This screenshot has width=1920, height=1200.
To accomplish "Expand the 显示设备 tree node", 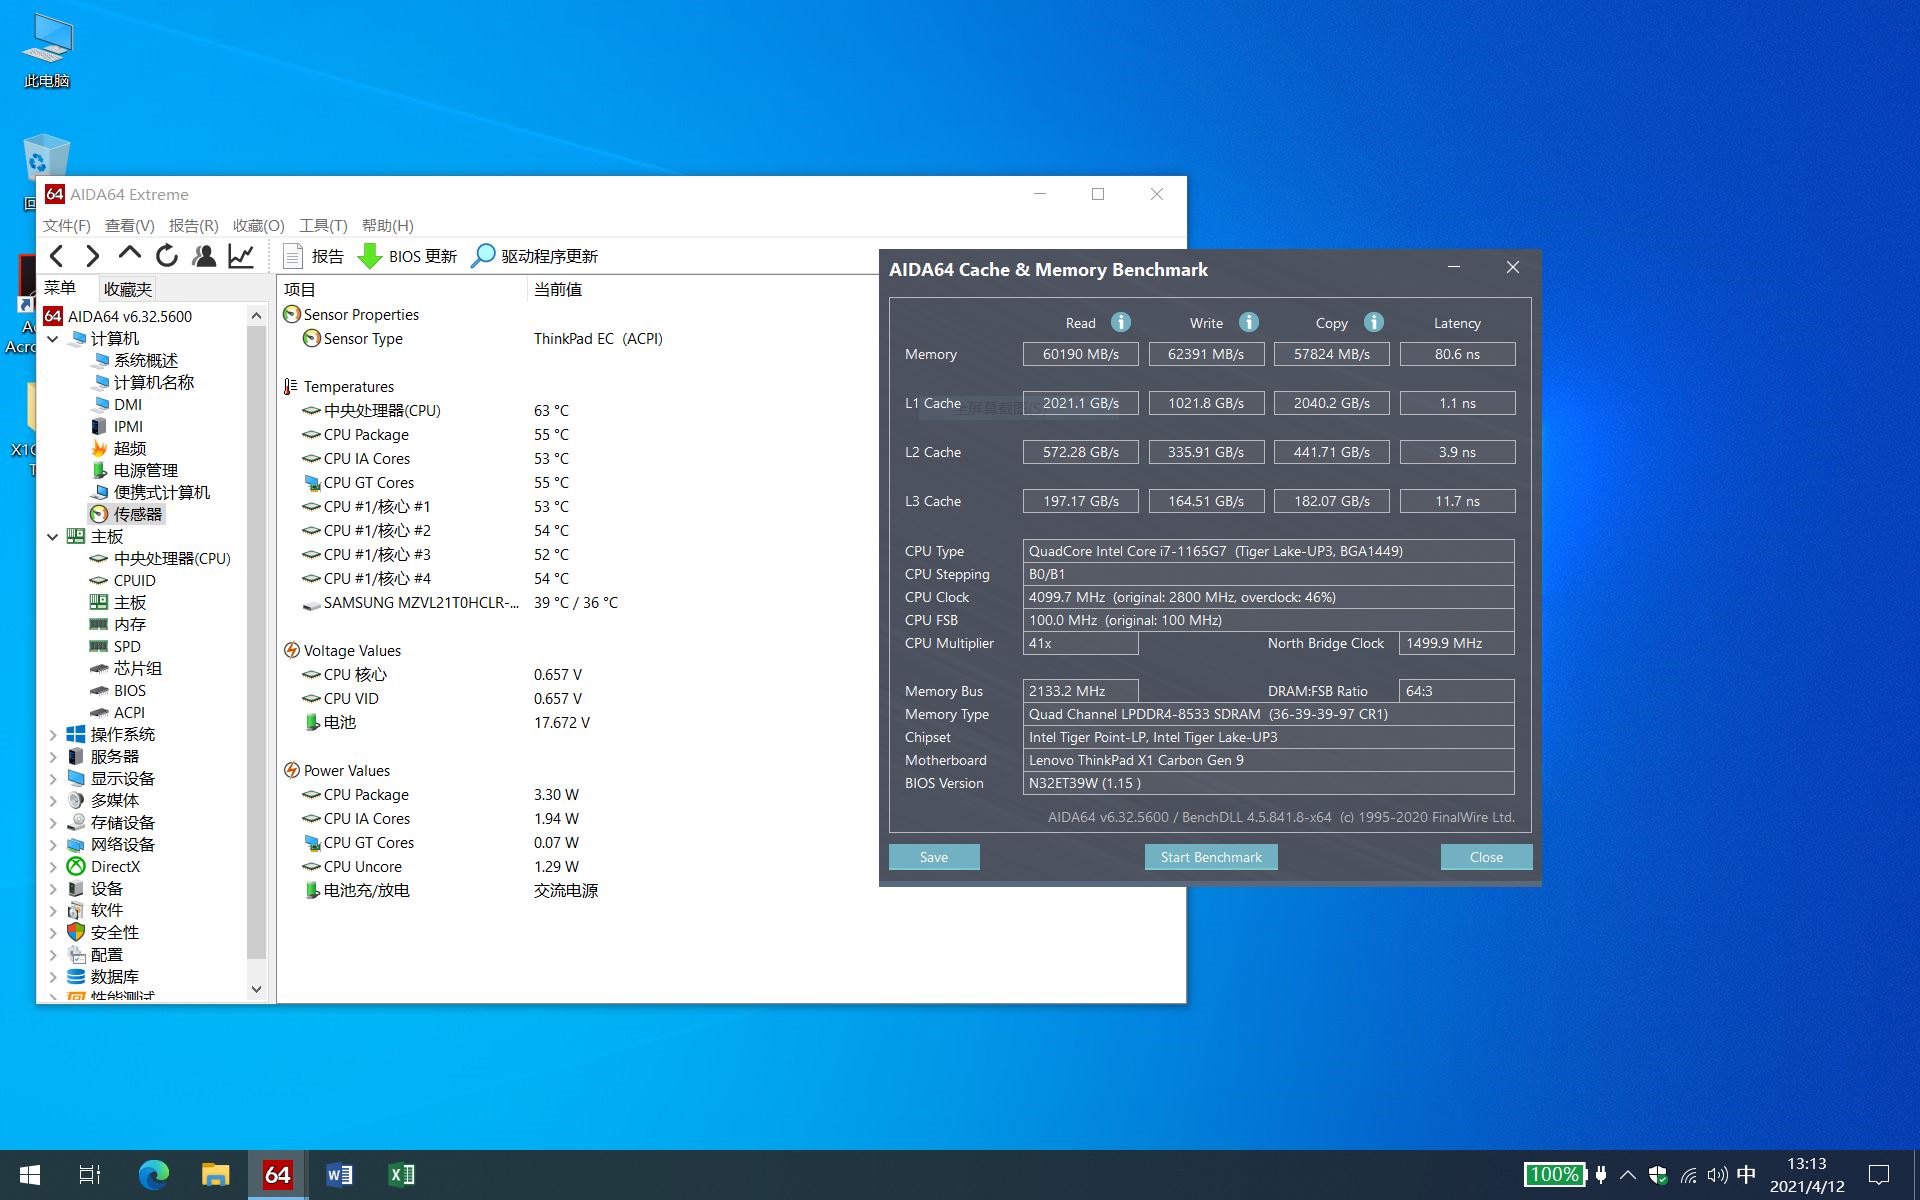I will pyautogui.click(x=53, y=779).
